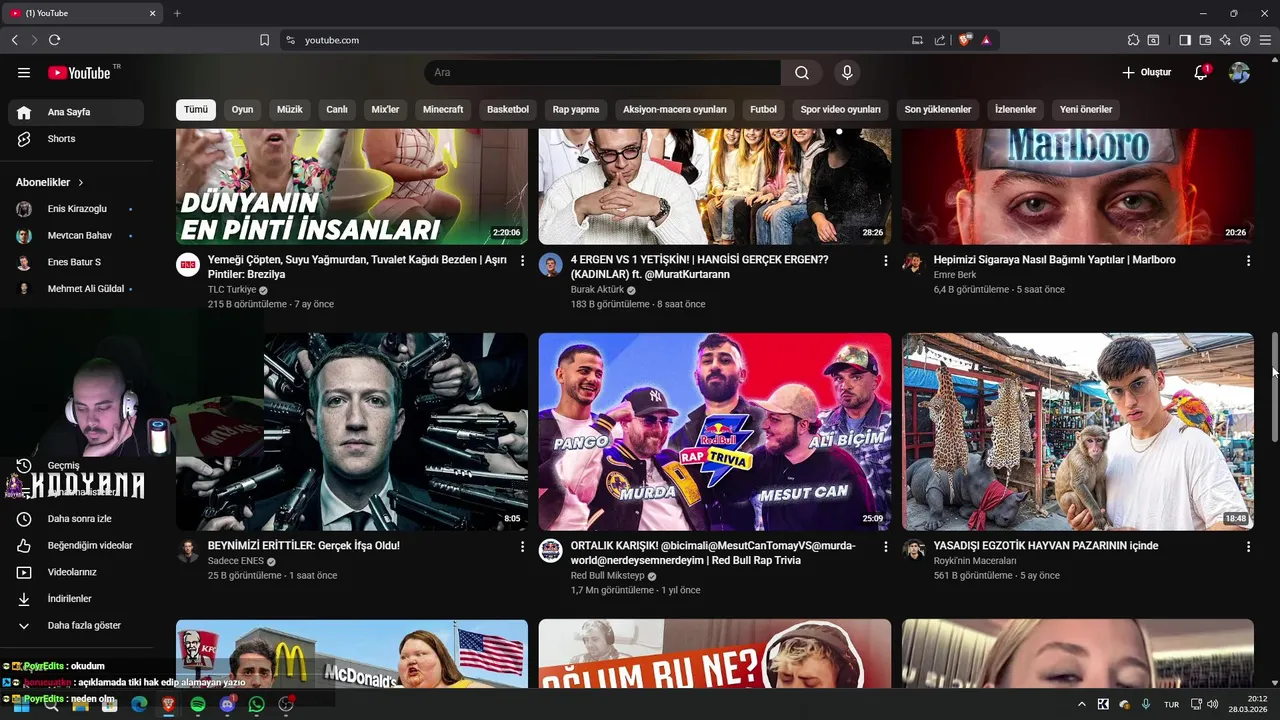Viewport: 1280px width, 720px height.
Task: Play the exotic animal market thumbnail
Action: (1078, 432)
